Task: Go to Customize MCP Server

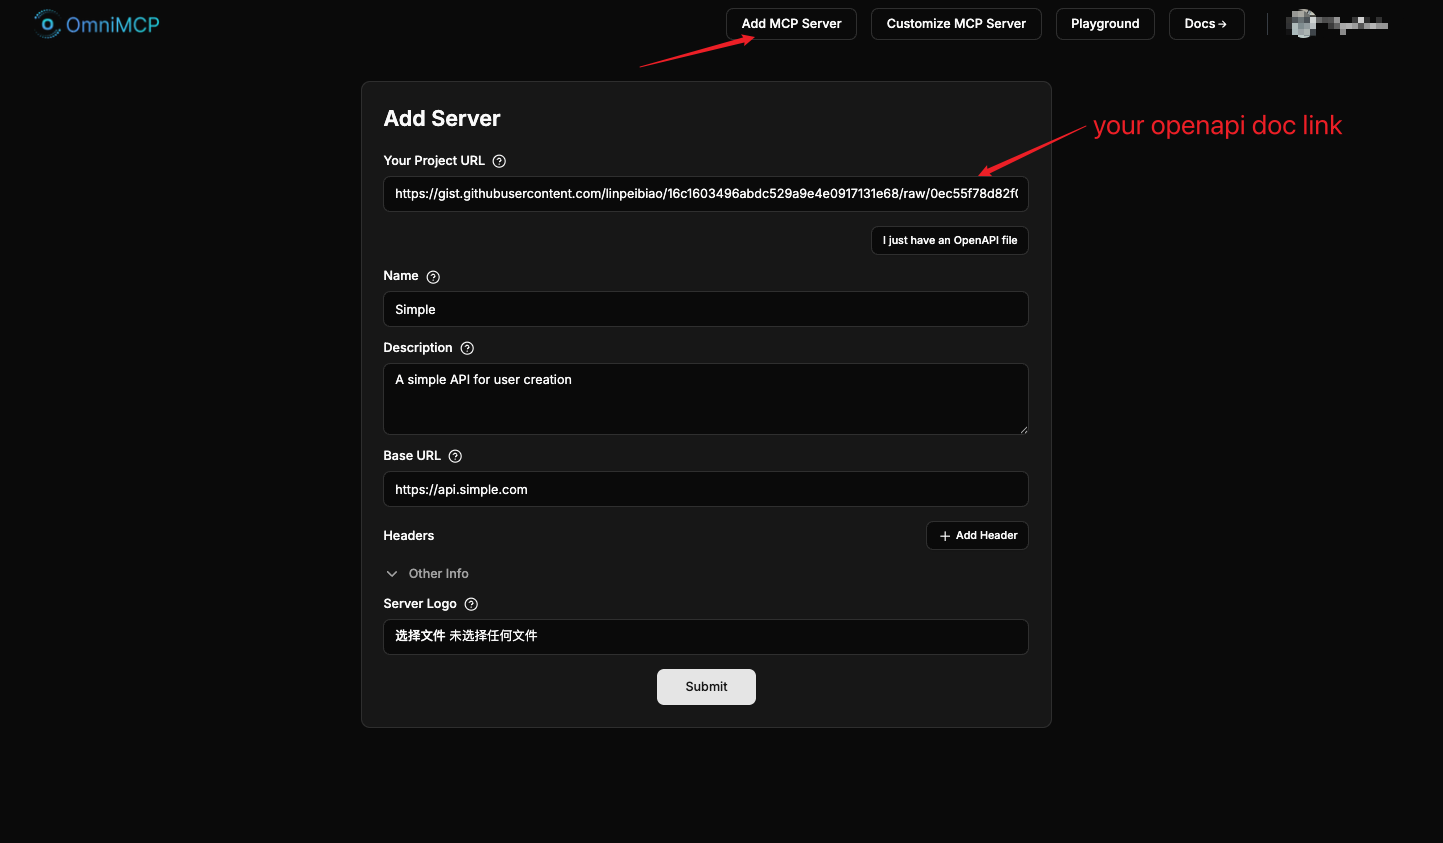Action: tap(956, 24)
